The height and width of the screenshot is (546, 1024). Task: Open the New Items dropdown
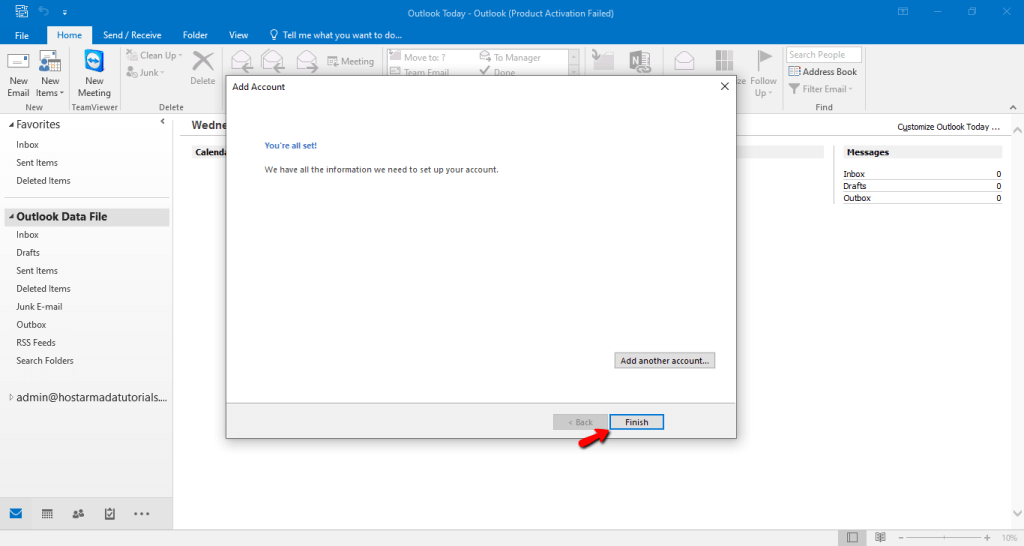[50, 75]
